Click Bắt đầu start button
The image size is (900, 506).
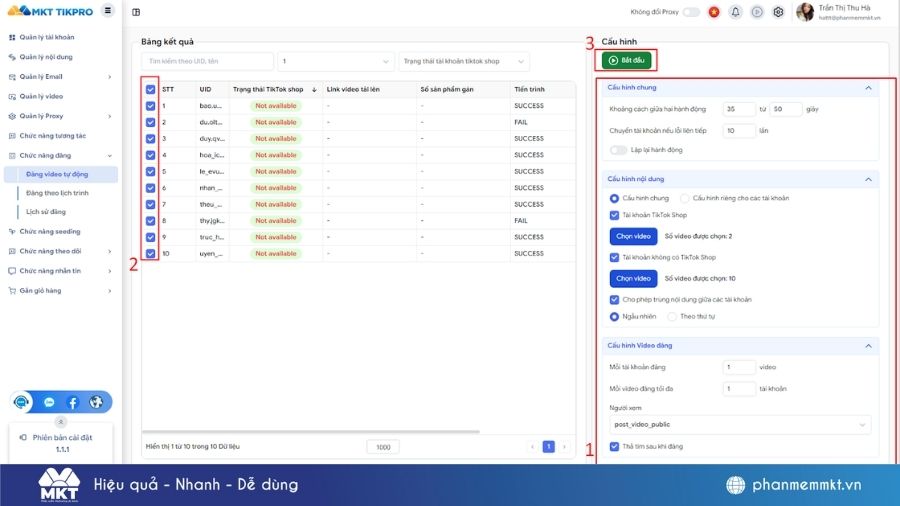(626, 60)
